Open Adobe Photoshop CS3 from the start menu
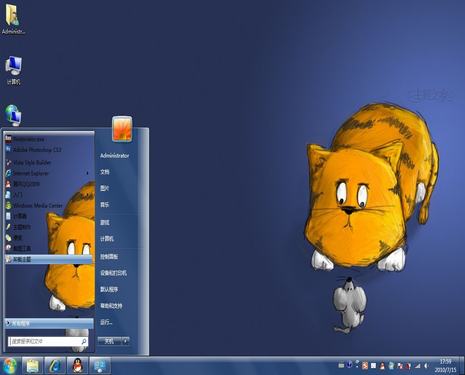This screenshot has height=375, width=465. point(33,150)
